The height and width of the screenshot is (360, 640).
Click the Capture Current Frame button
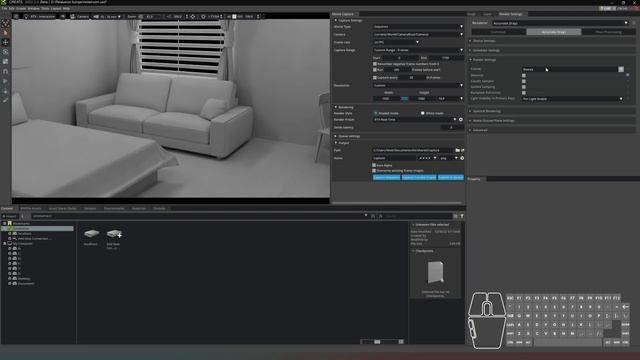pyautogui.click(x=419, y=178)
